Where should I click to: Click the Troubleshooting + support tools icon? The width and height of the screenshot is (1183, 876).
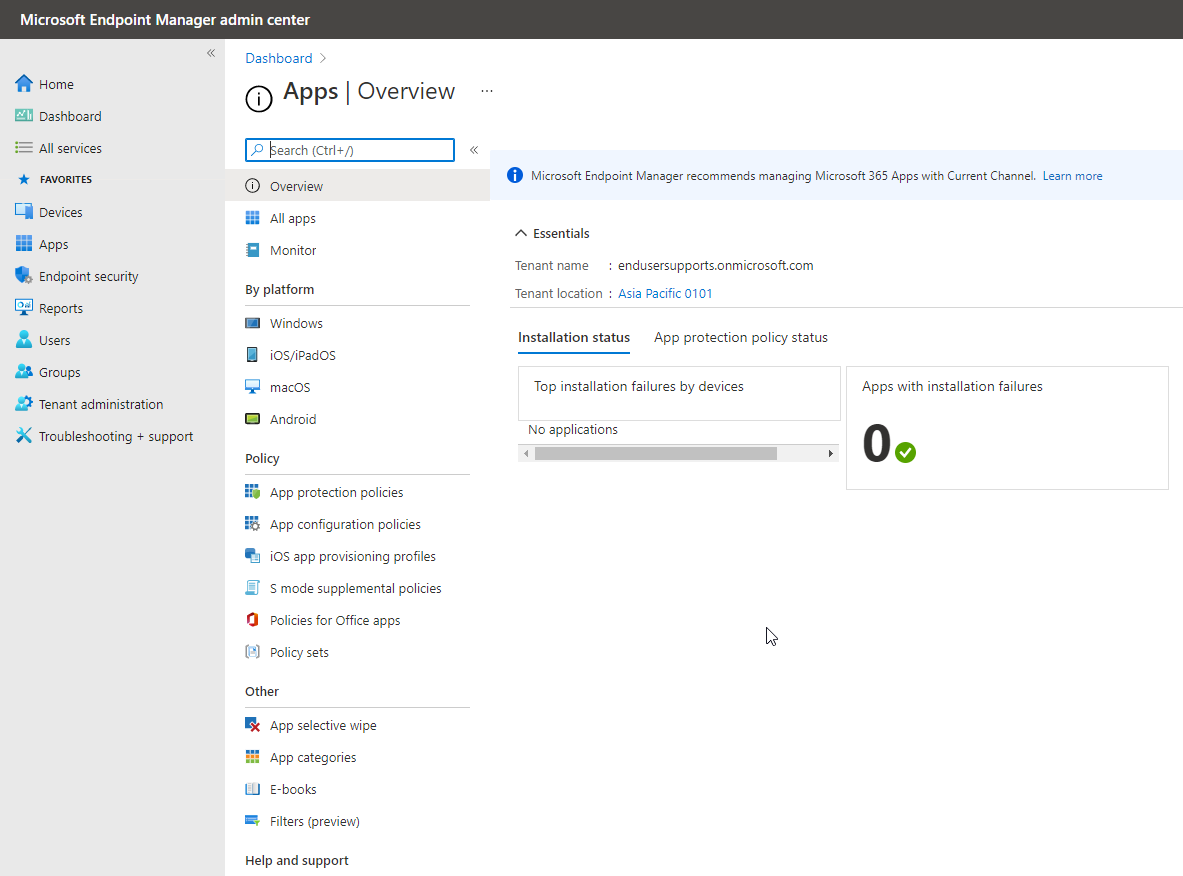24,435
